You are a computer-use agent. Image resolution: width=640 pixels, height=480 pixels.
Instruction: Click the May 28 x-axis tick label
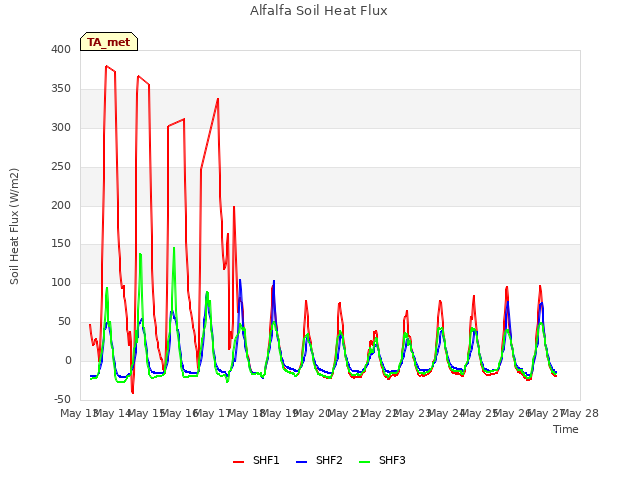581,413
